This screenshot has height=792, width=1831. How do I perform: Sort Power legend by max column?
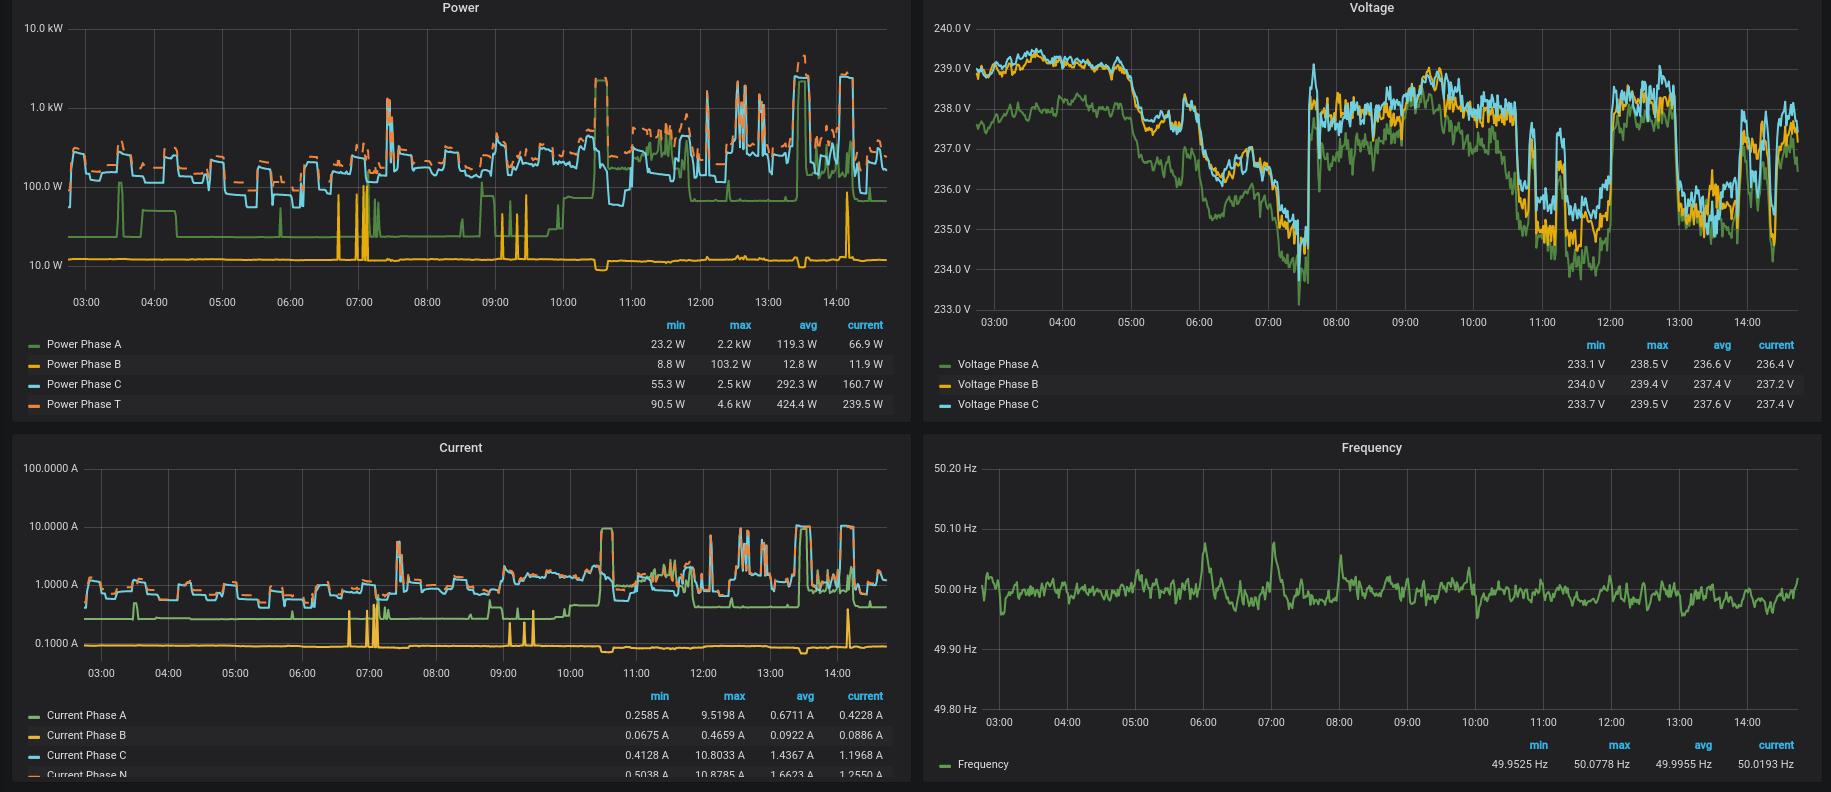(x=740, y=325)
